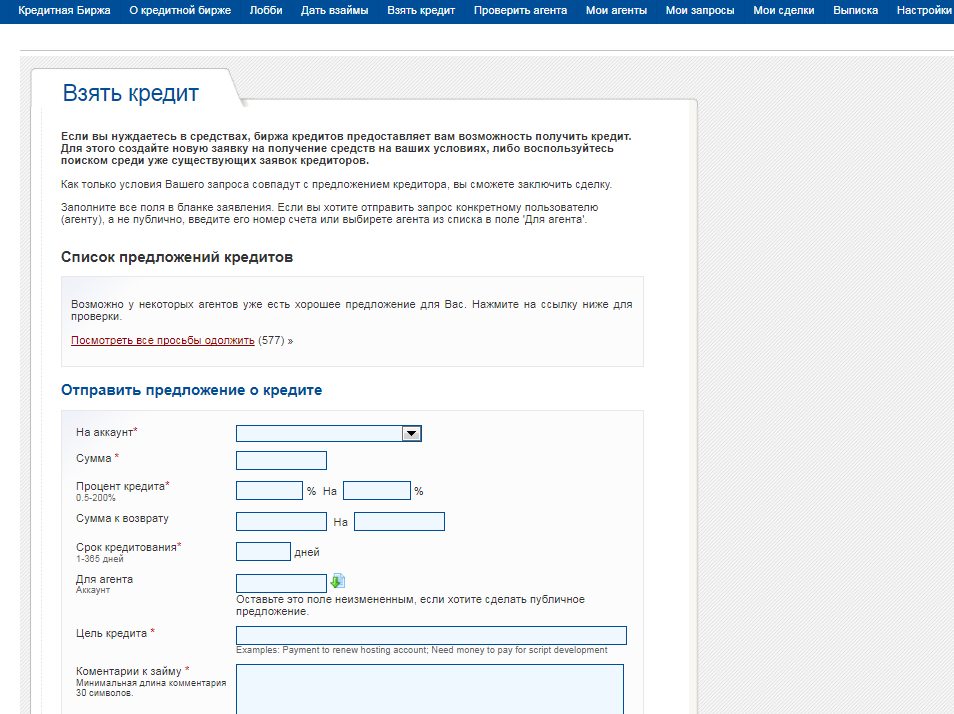Focus the Сумма input field
This screenshot has width=954, height=714.
click(281, 460)
